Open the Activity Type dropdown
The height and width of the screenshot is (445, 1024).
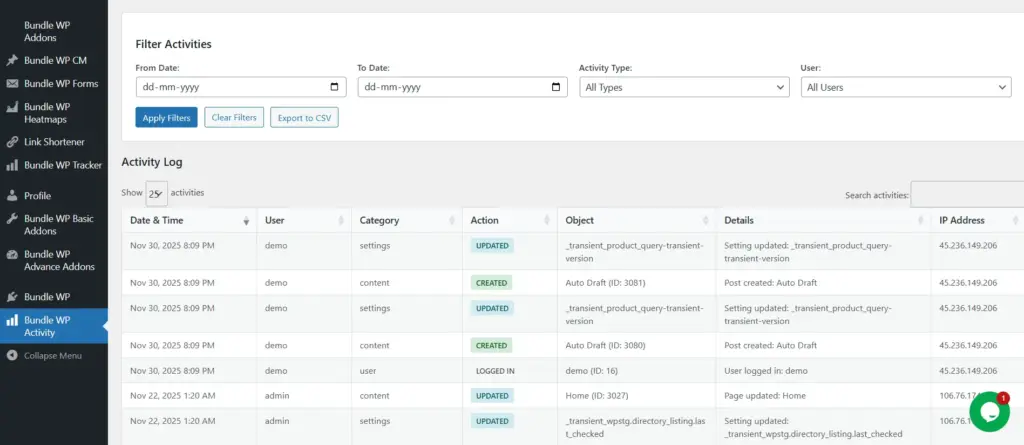pyautogui.click(x=684, y=87)
